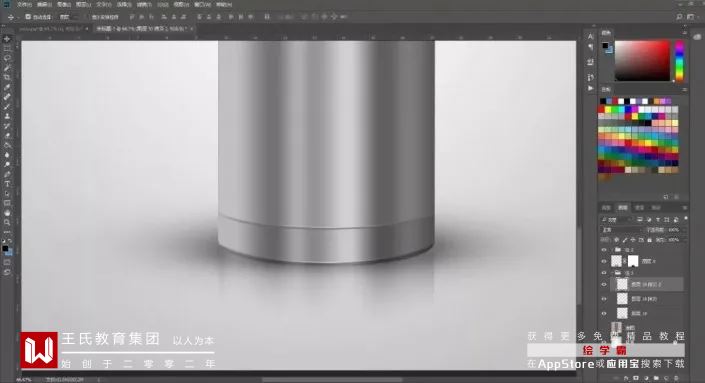This screenshot has width=705, height=383.
Task: Toggle the lock image pixels brush icon
Action: [625, 240]
